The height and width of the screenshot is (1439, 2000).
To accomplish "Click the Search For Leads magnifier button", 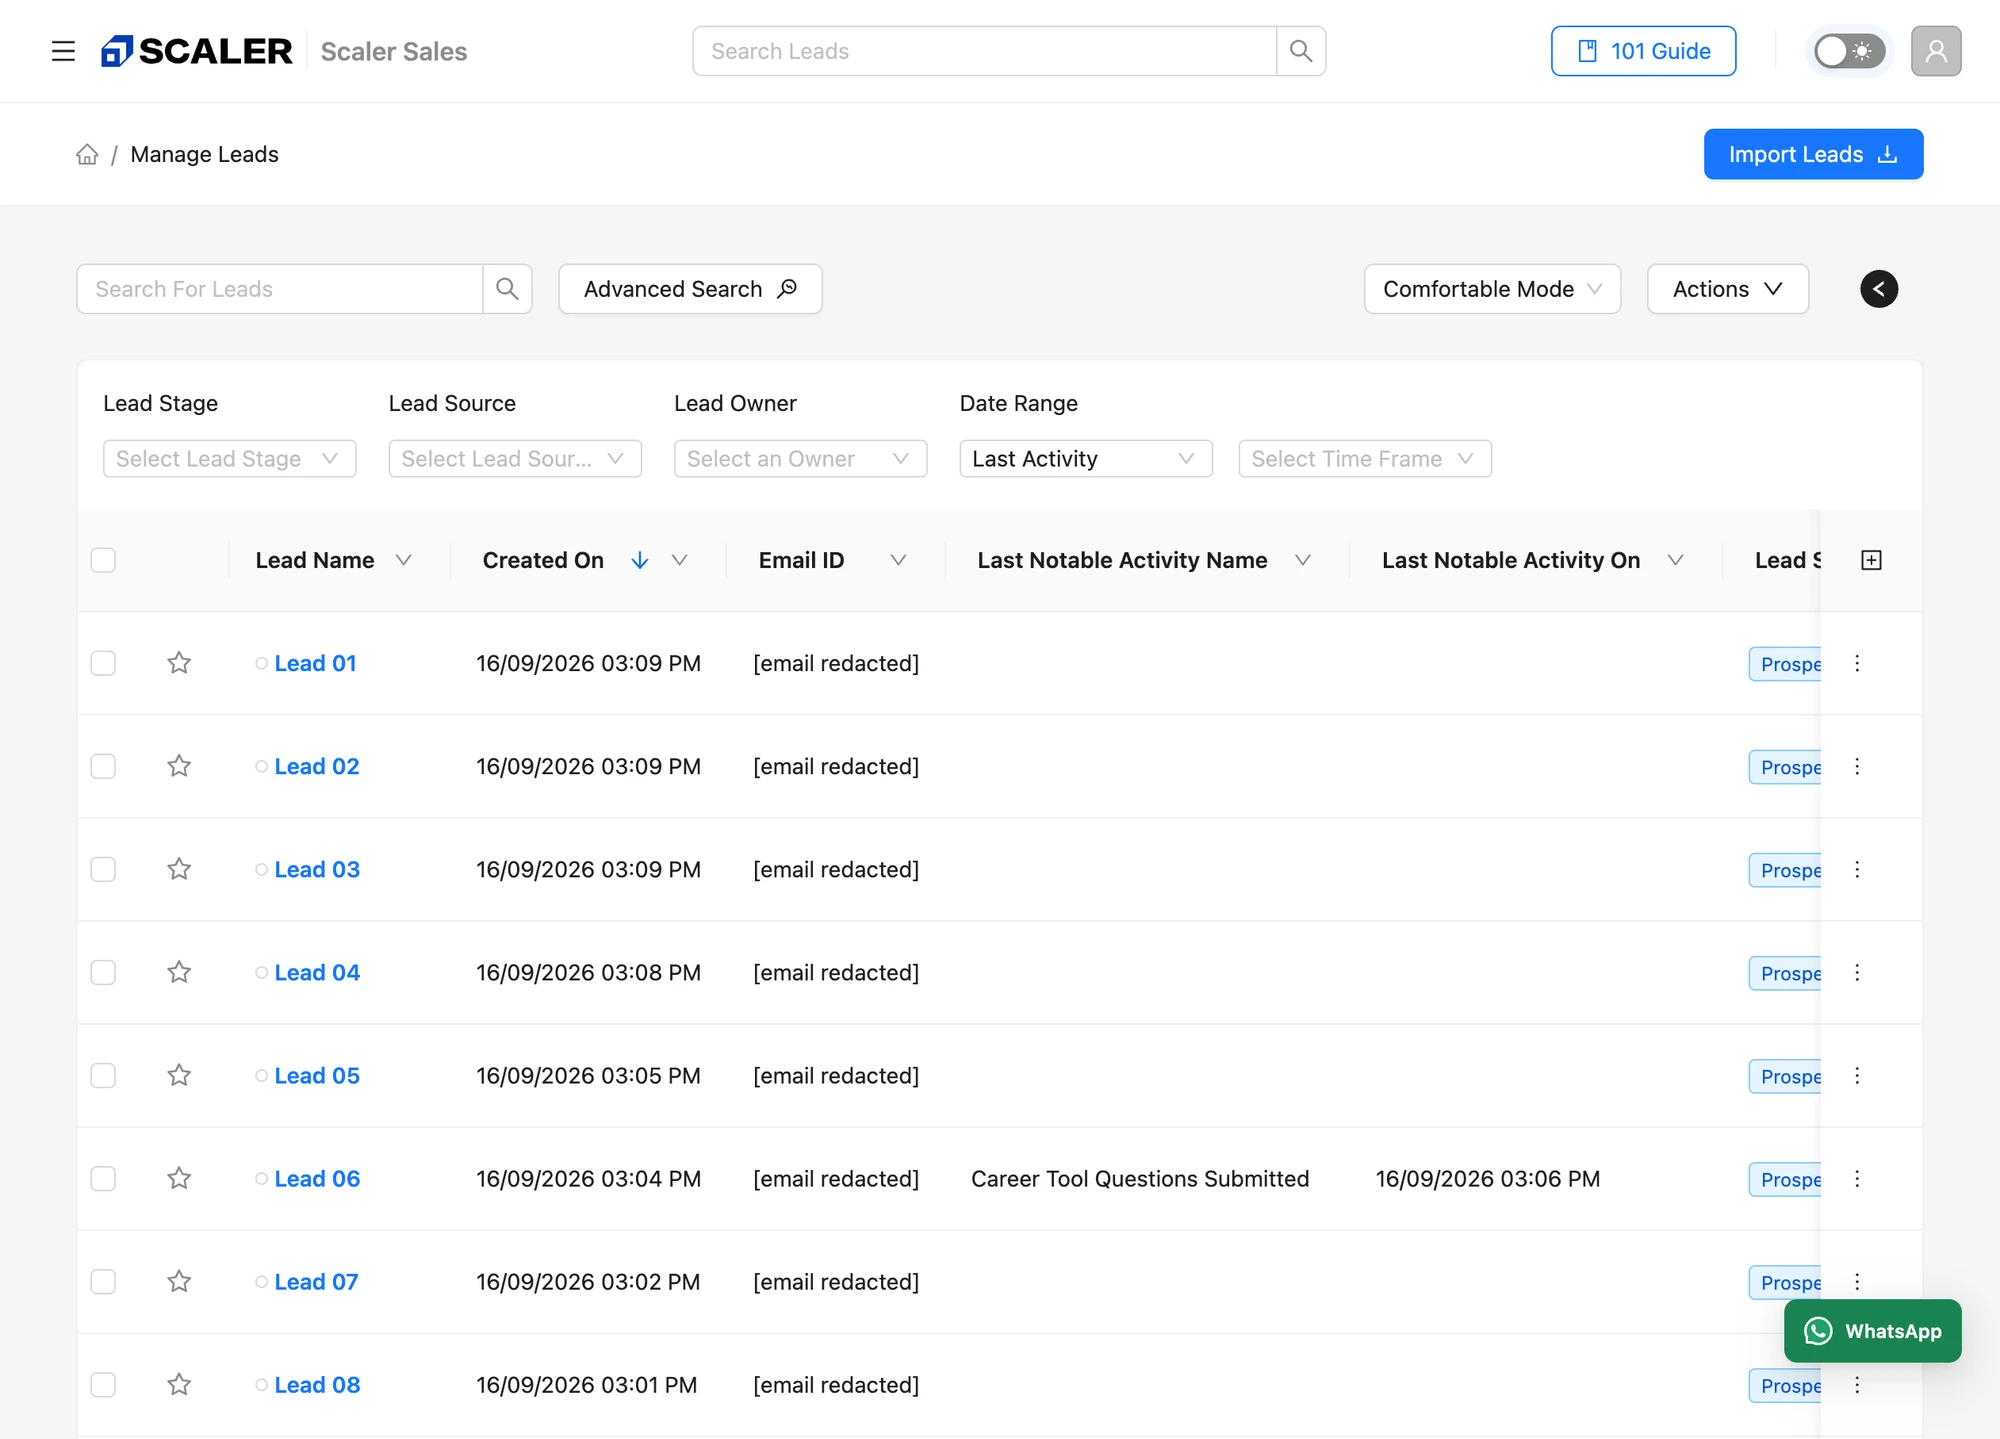I will click(x=507, y=289).
